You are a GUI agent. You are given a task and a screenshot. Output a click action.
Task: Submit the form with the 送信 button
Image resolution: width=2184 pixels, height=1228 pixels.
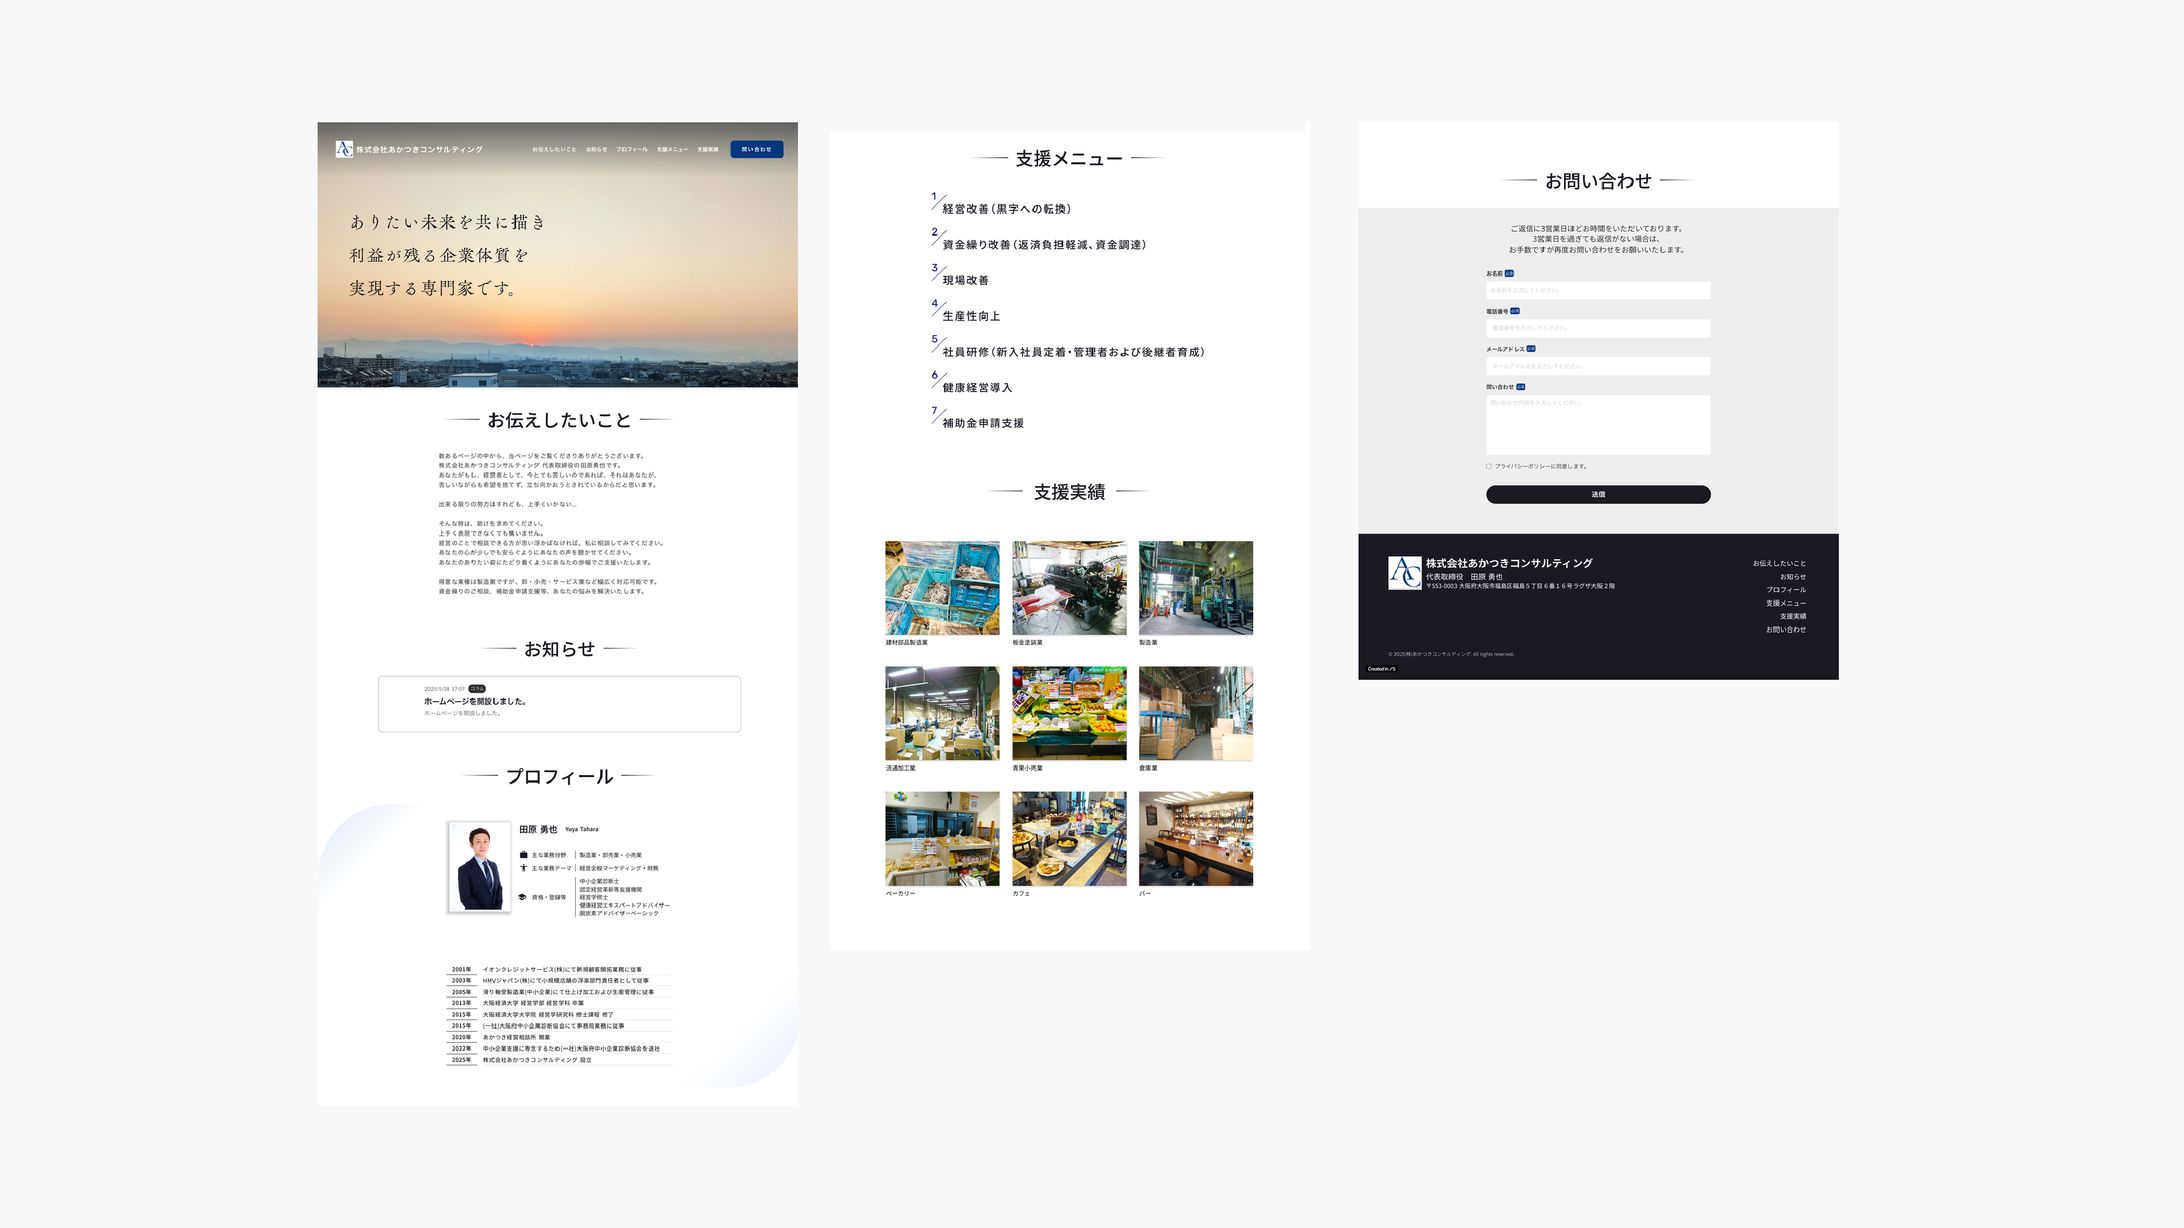click(x=1598, y=494)
